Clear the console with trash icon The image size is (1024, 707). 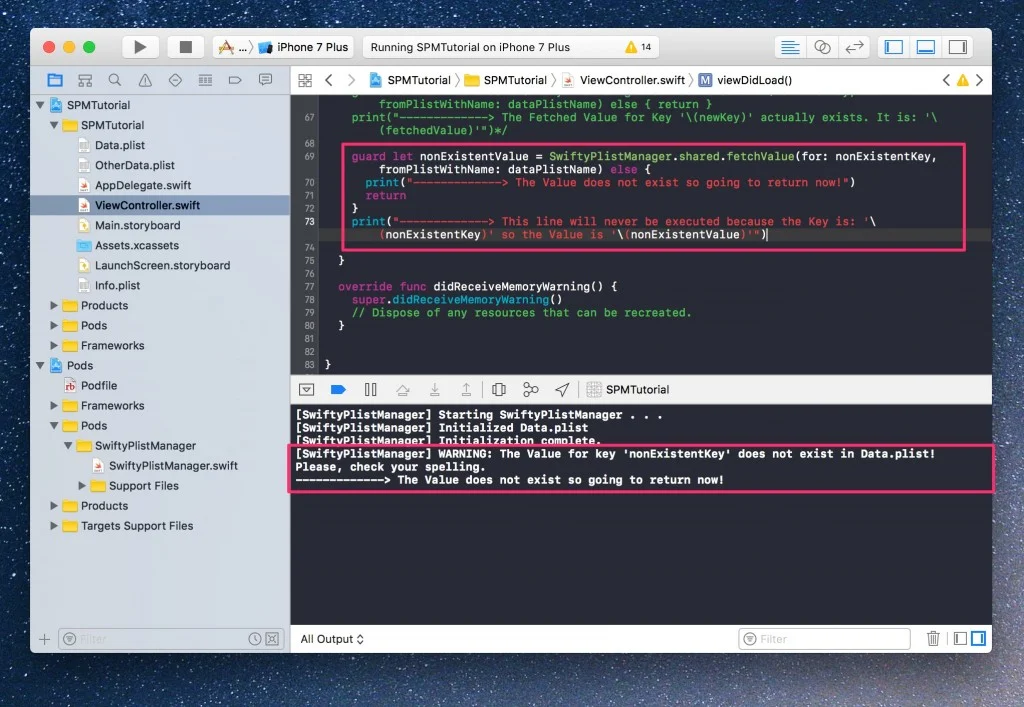point(933,639)
